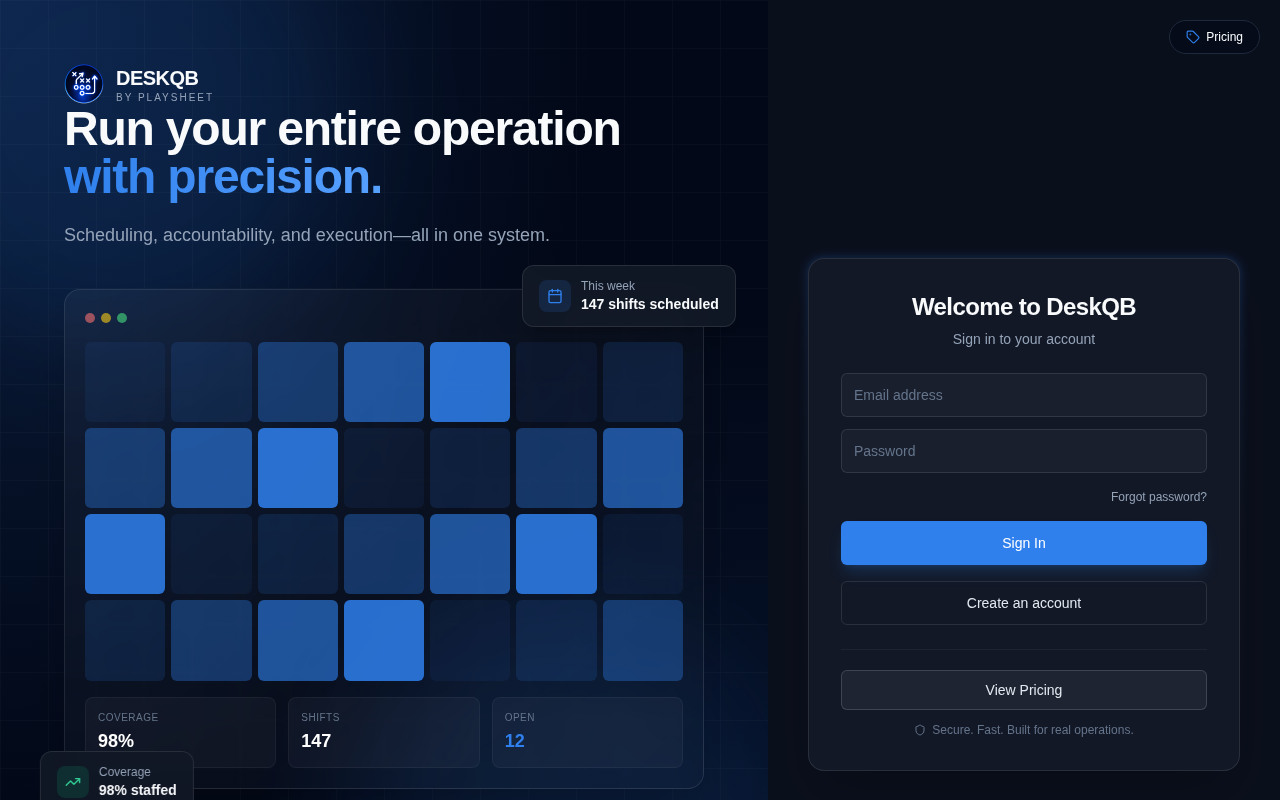
Task: Click the yellow dot in mock window
Action: point(106,318)
